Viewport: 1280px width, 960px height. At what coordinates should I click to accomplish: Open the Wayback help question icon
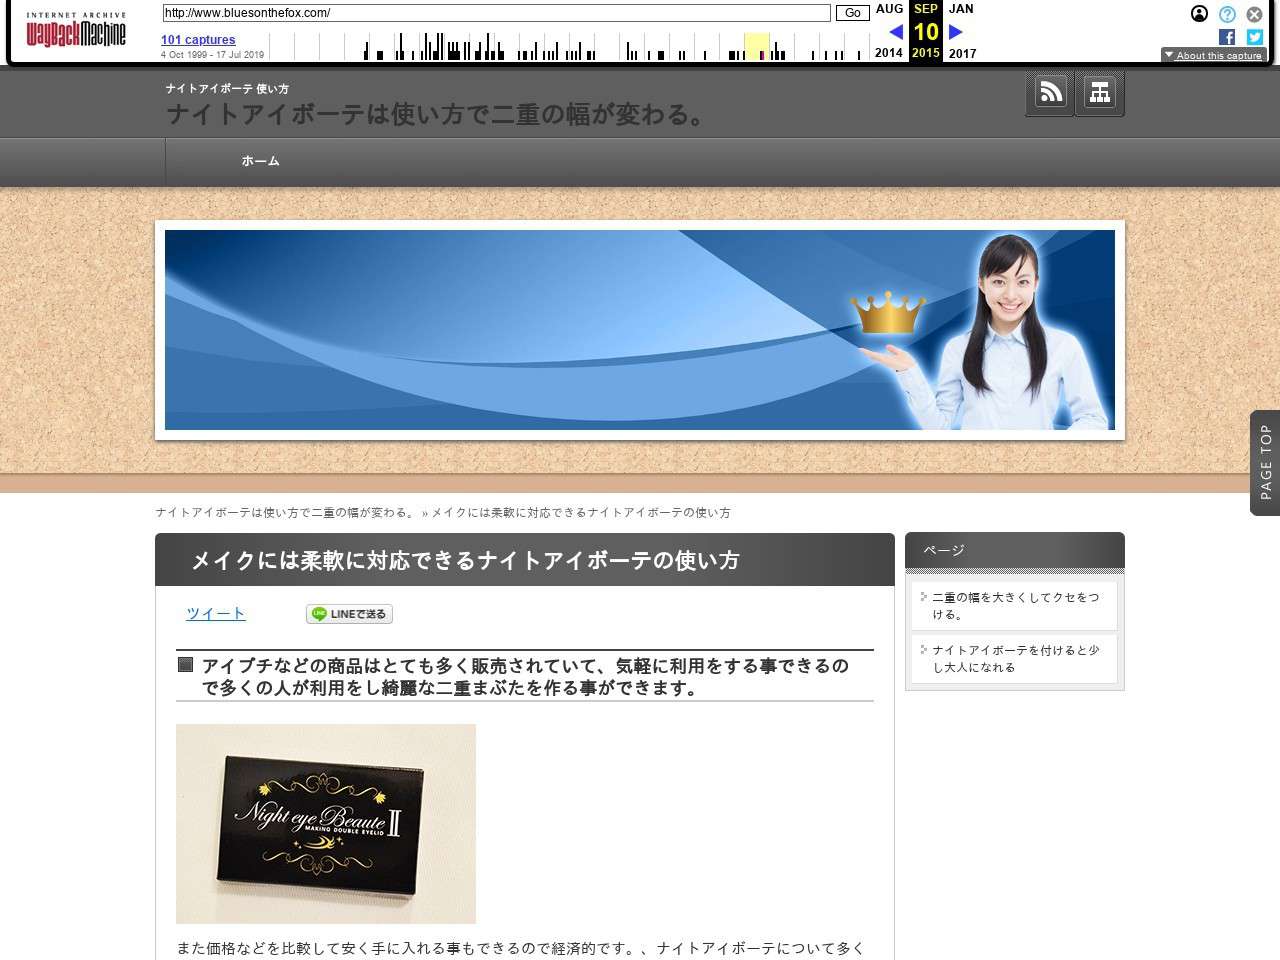pyautogui.click(x=1227, y=14)
